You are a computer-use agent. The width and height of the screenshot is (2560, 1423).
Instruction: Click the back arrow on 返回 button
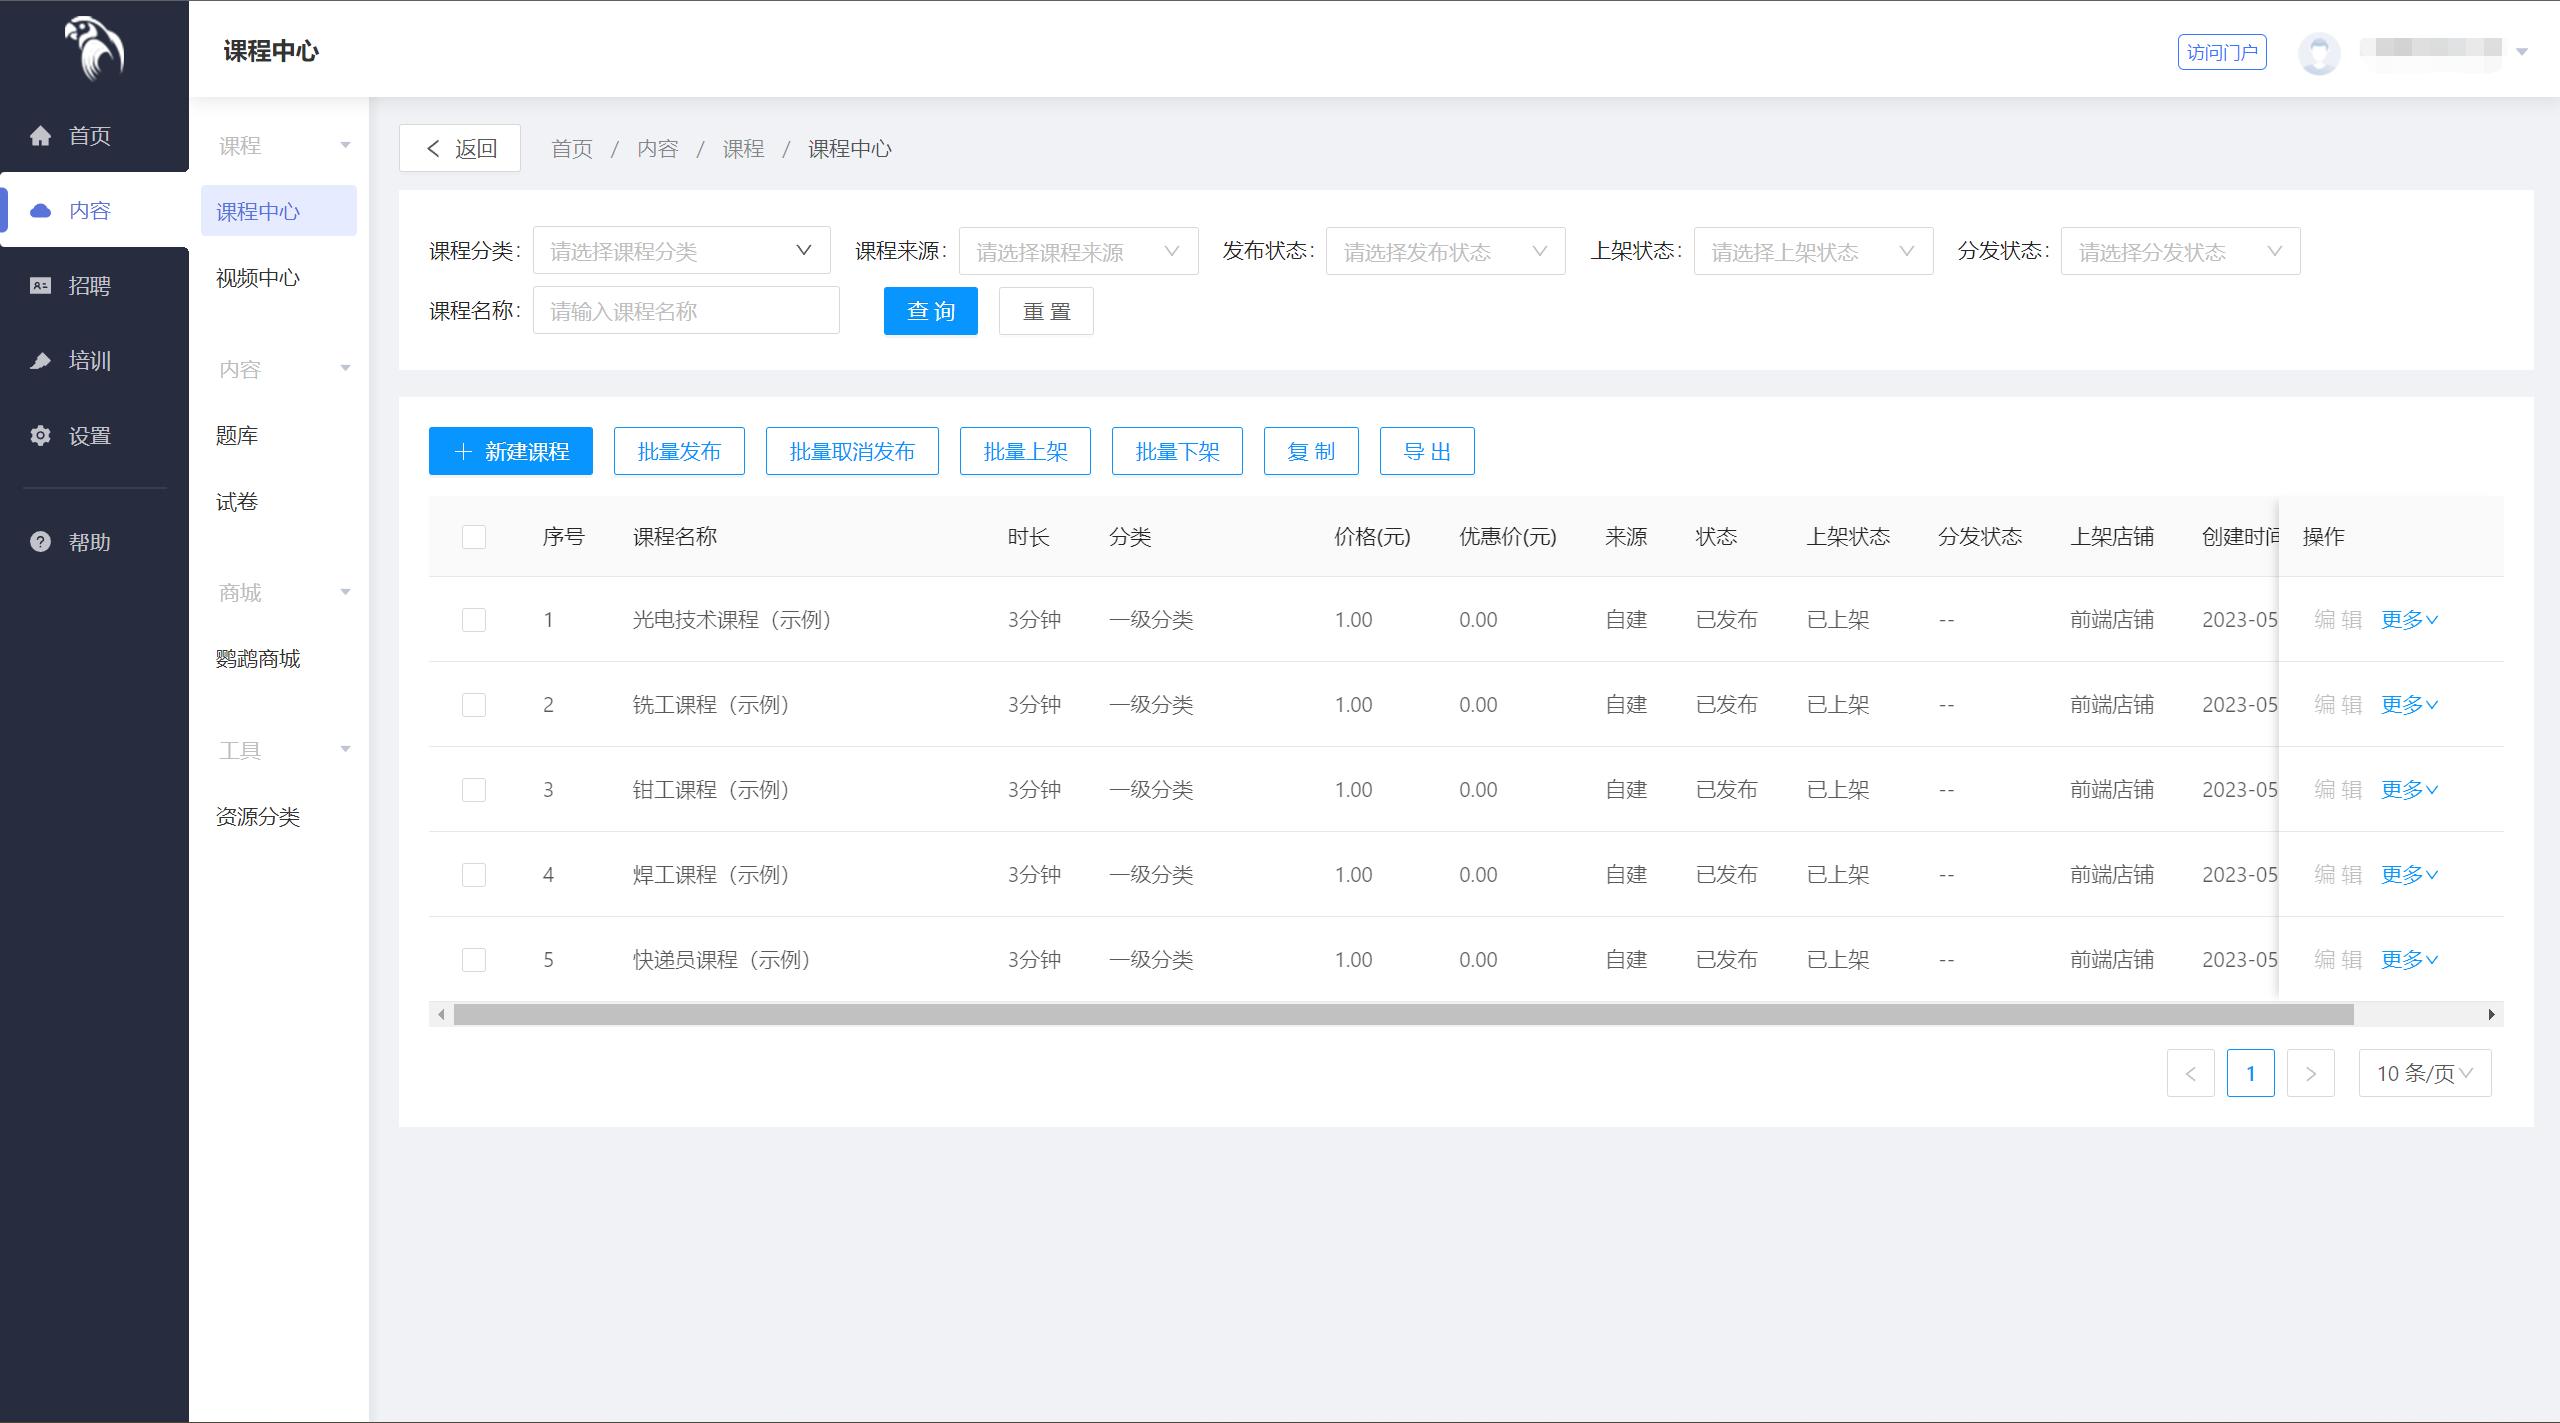433,147
